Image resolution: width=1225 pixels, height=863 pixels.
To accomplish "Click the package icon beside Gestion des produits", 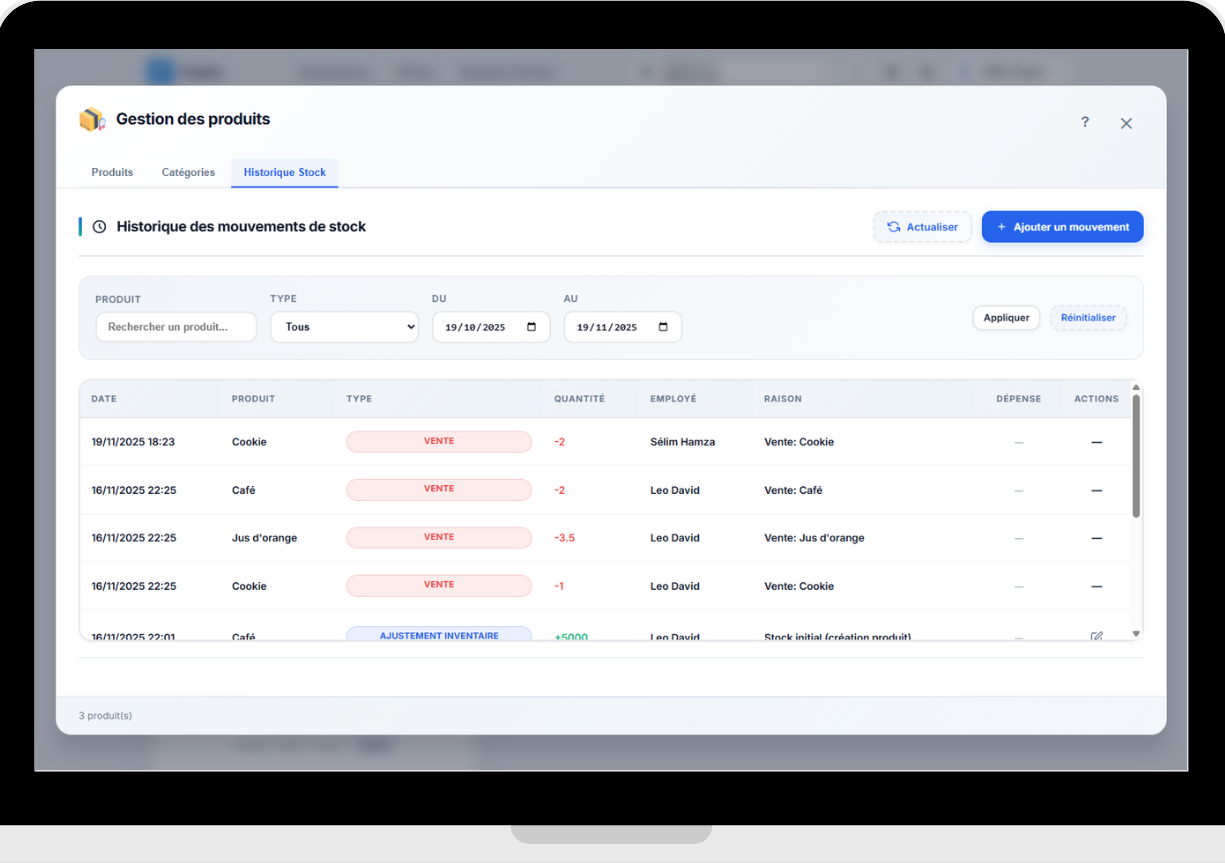I will [91, 119].
